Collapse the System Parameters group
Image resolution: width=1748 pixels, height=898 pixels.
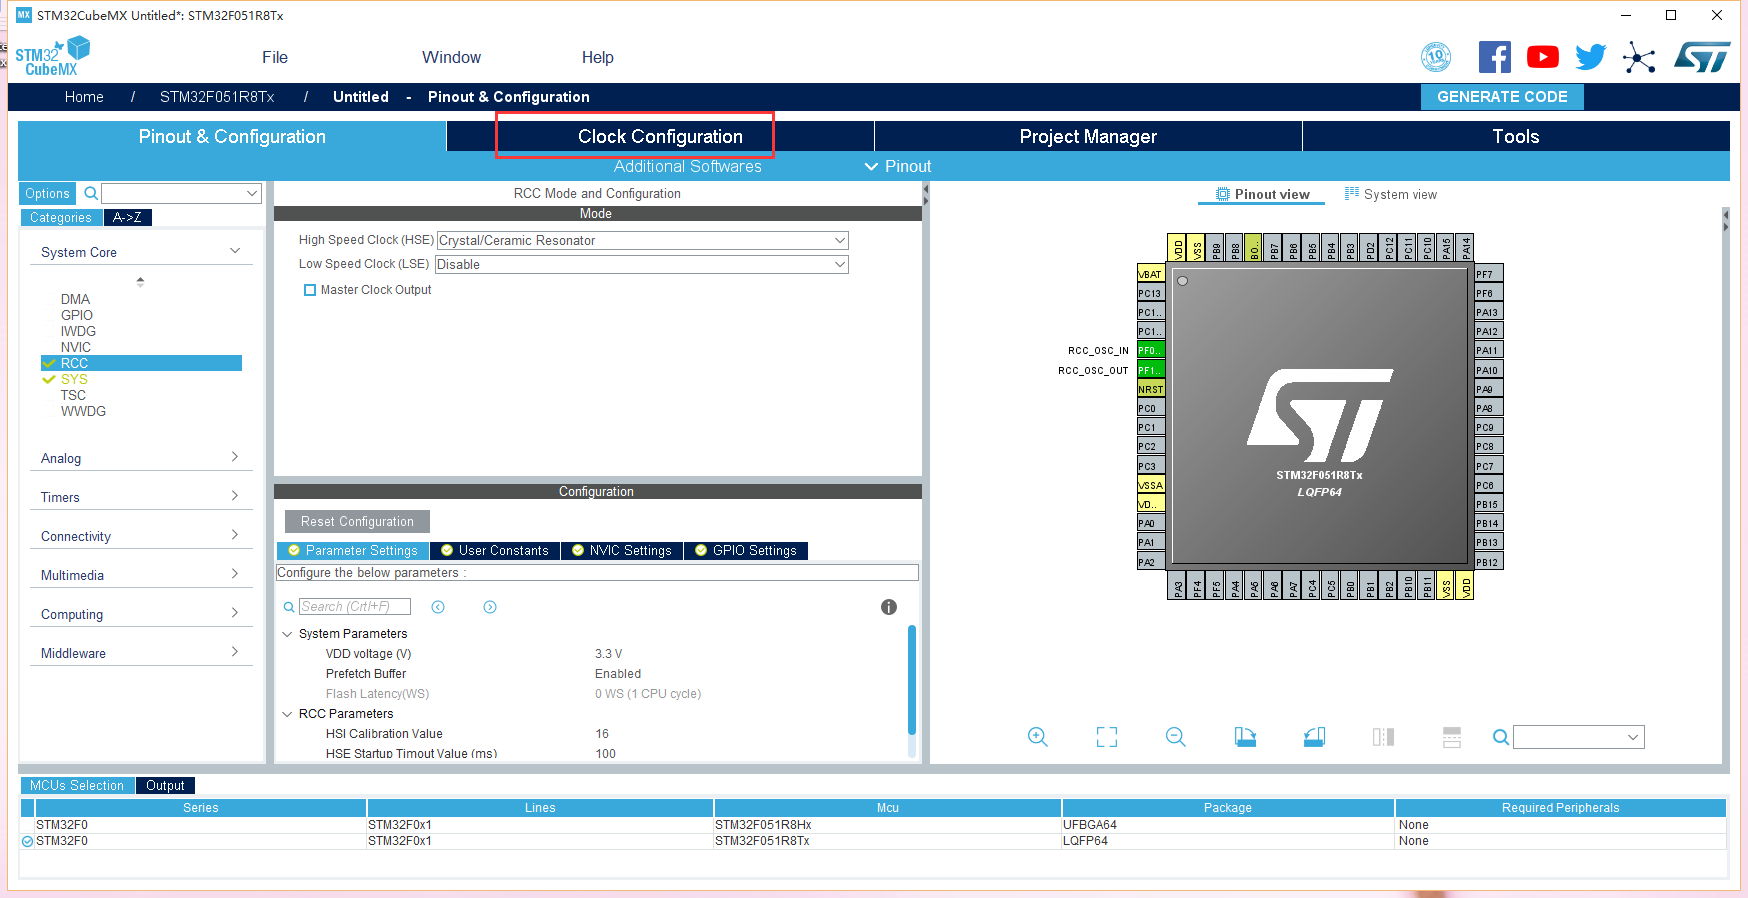(288, 634)
